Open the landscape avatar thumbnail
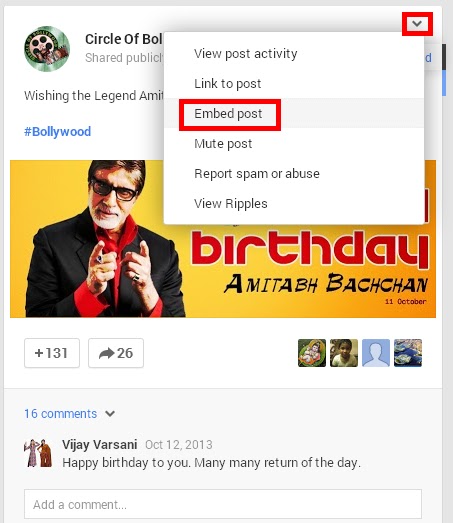Screen dimensions: 453x523 (408, 353)
